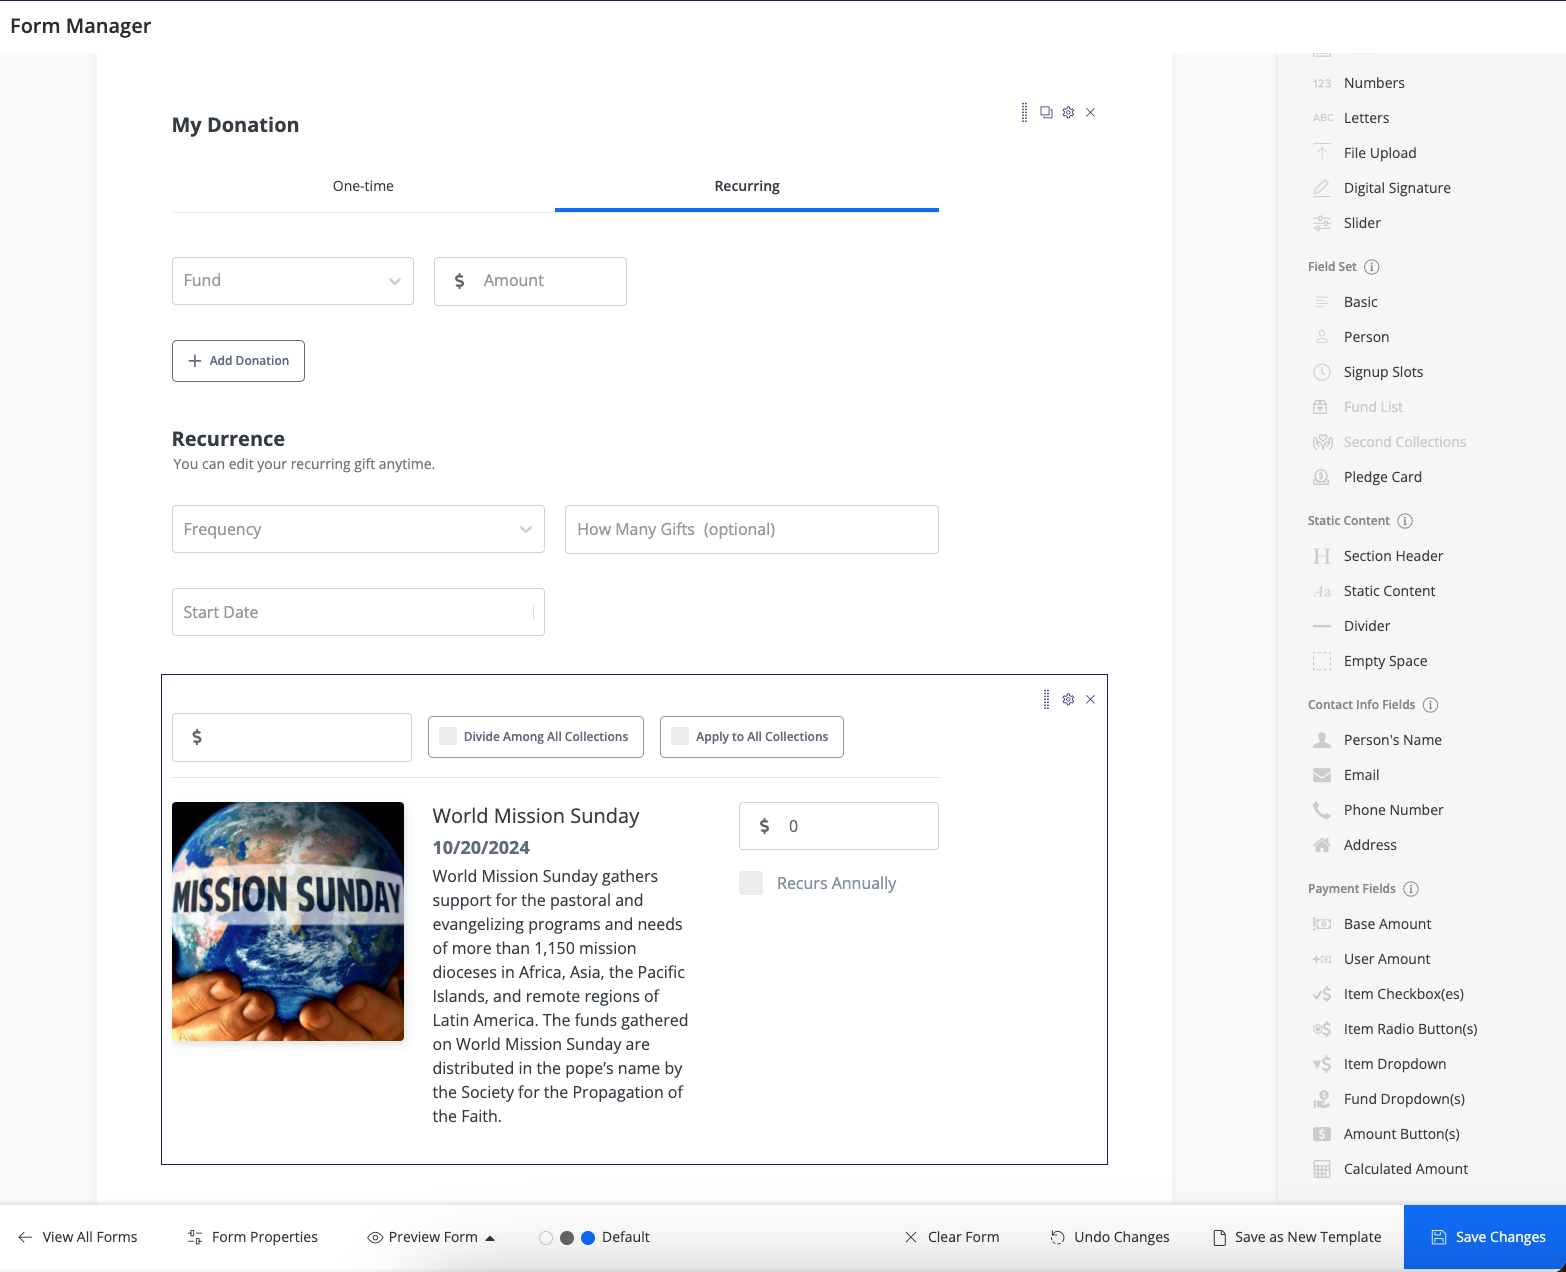Switch to Recurring tab

click(747, 187)
